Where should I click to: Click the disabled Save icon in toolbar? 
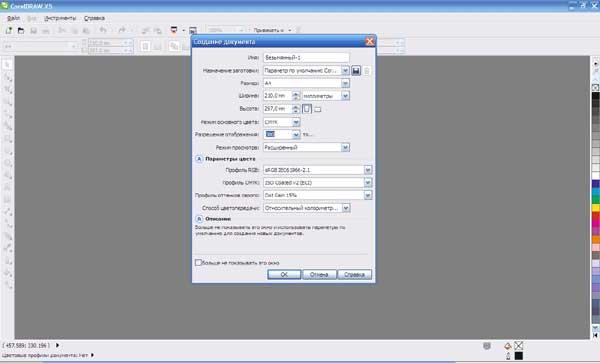click(x=34, y=31)
